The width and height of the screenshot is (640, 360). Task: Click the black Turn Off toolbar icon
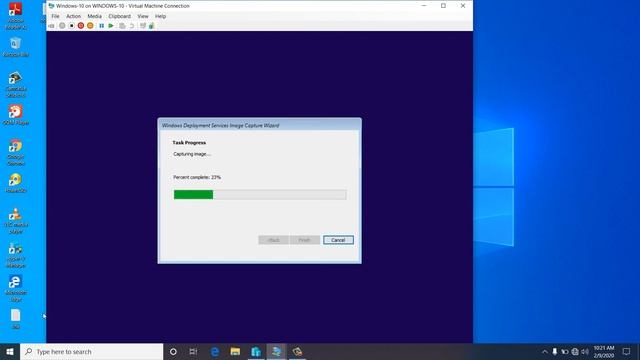coord(71,26)
